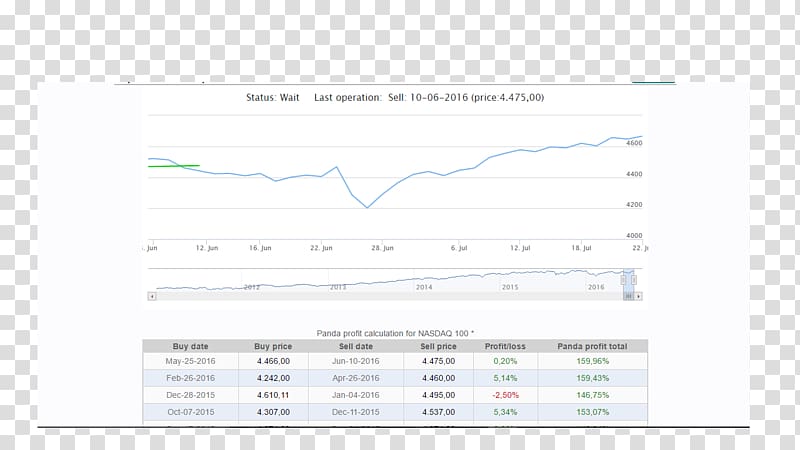Select the 2014 area in navigator timeline
Screen dimensions: 800x450
coord(424,285)
